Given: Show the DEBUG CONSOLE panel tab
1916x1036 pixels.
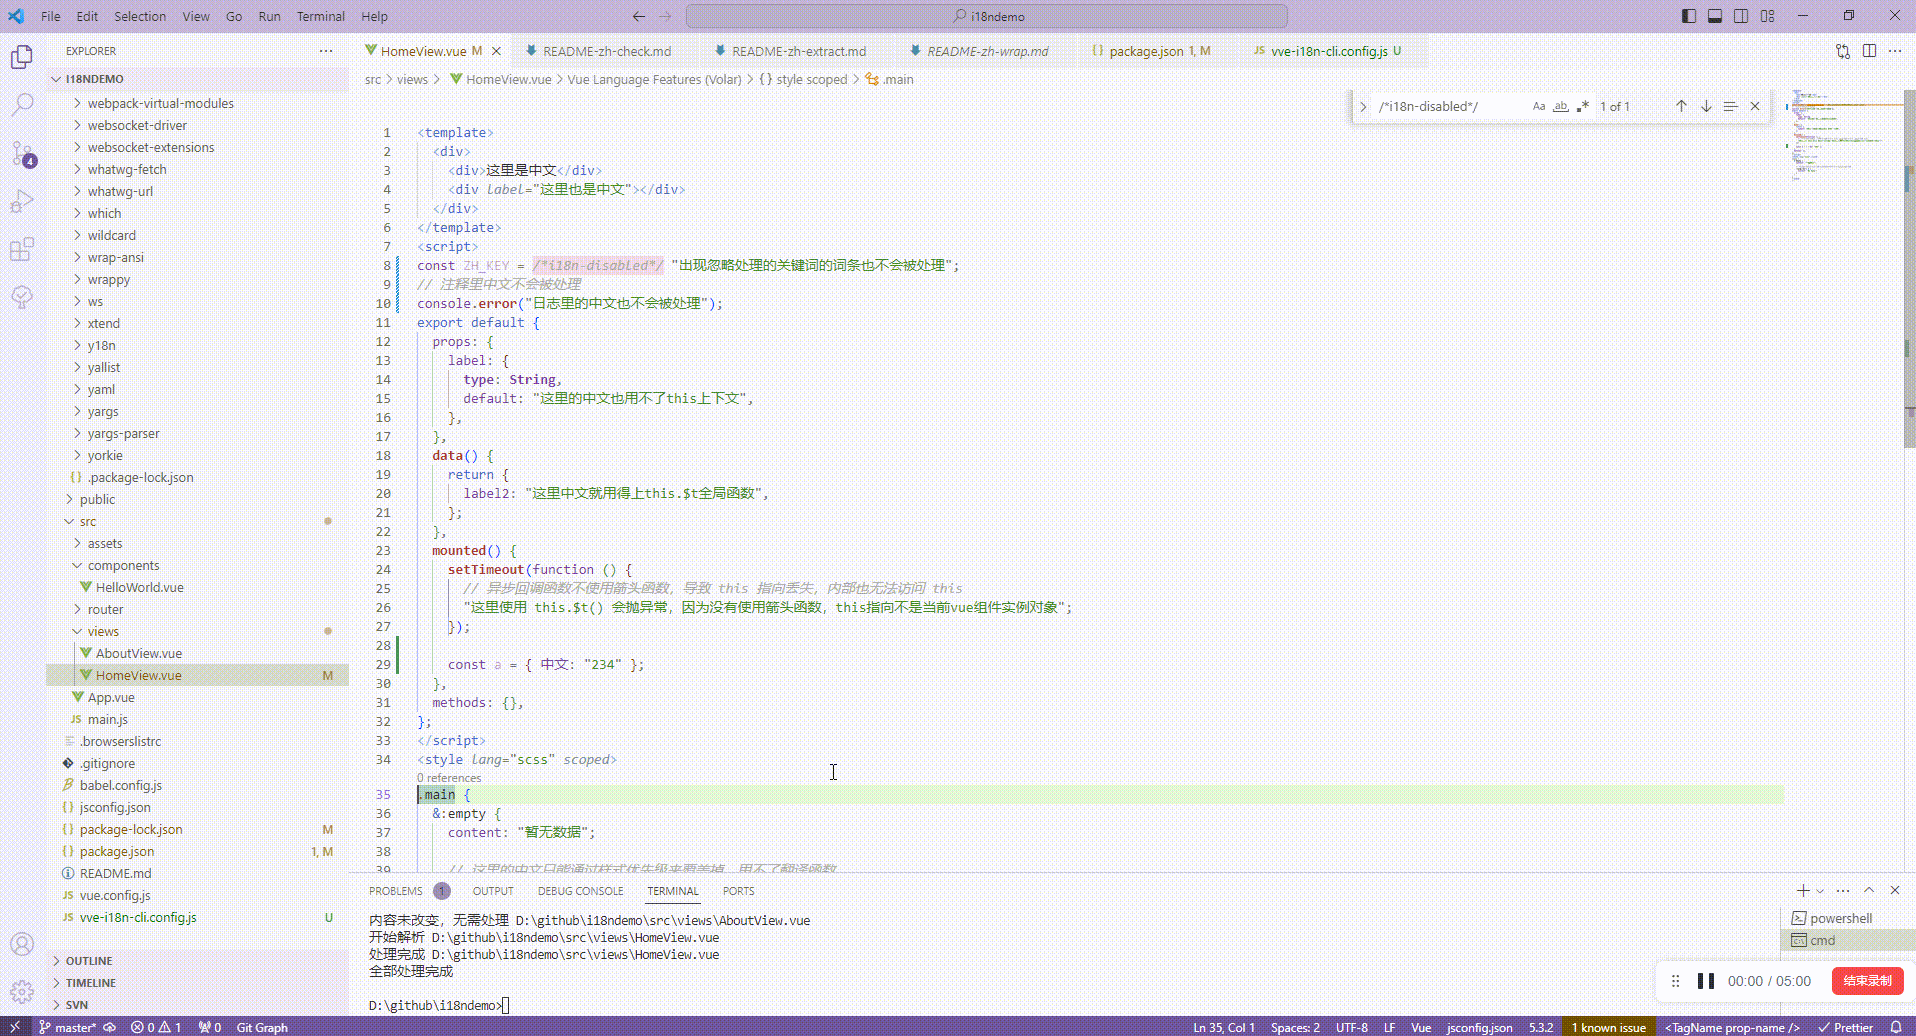Looking at the screenshot, I should coord(580,891).
